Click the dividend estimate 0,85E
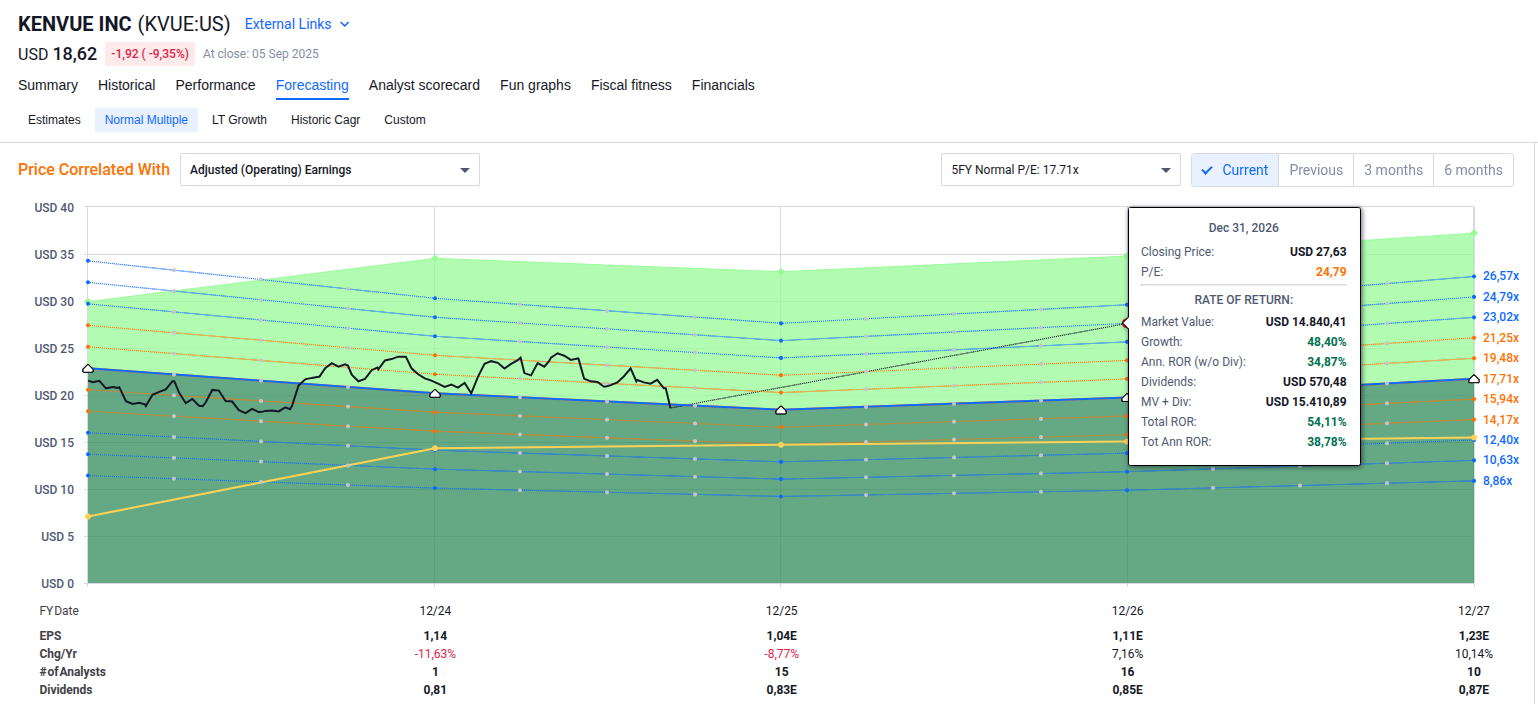This screenshot has height=704, width=1538. pyautogui.click(x=1127, y=690)
